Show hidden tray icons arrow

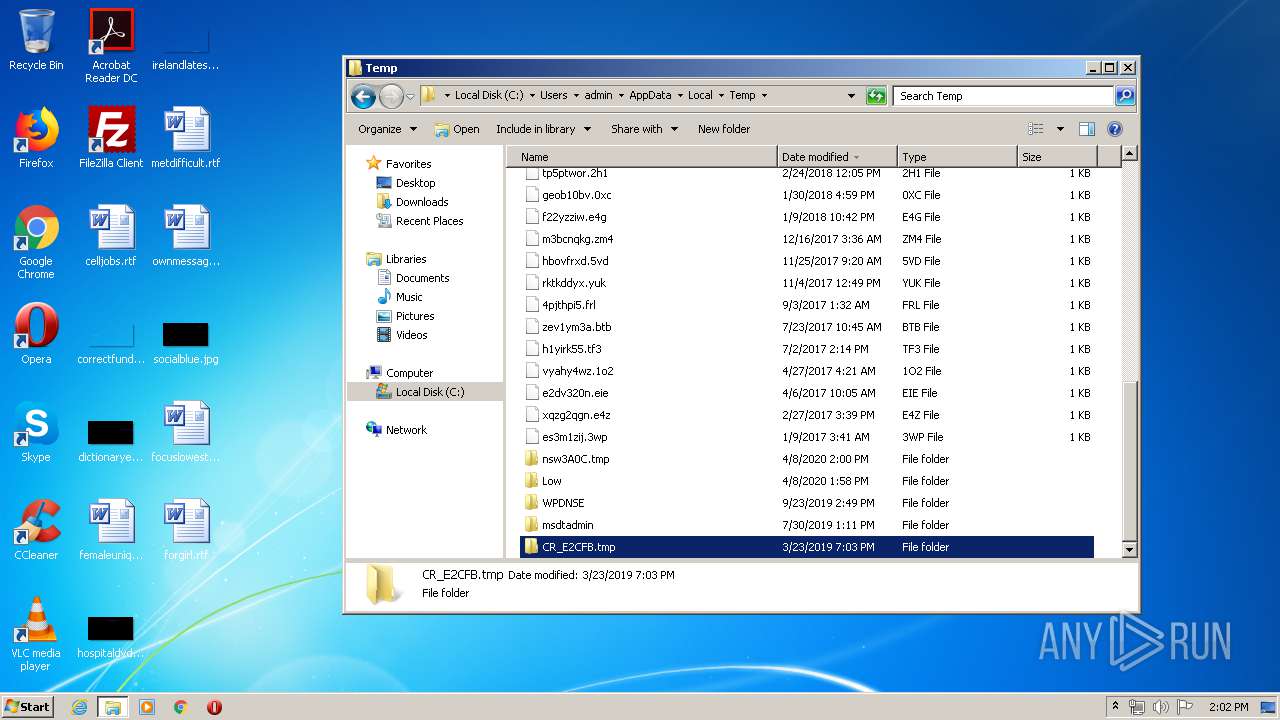(x=1115, y=706)
